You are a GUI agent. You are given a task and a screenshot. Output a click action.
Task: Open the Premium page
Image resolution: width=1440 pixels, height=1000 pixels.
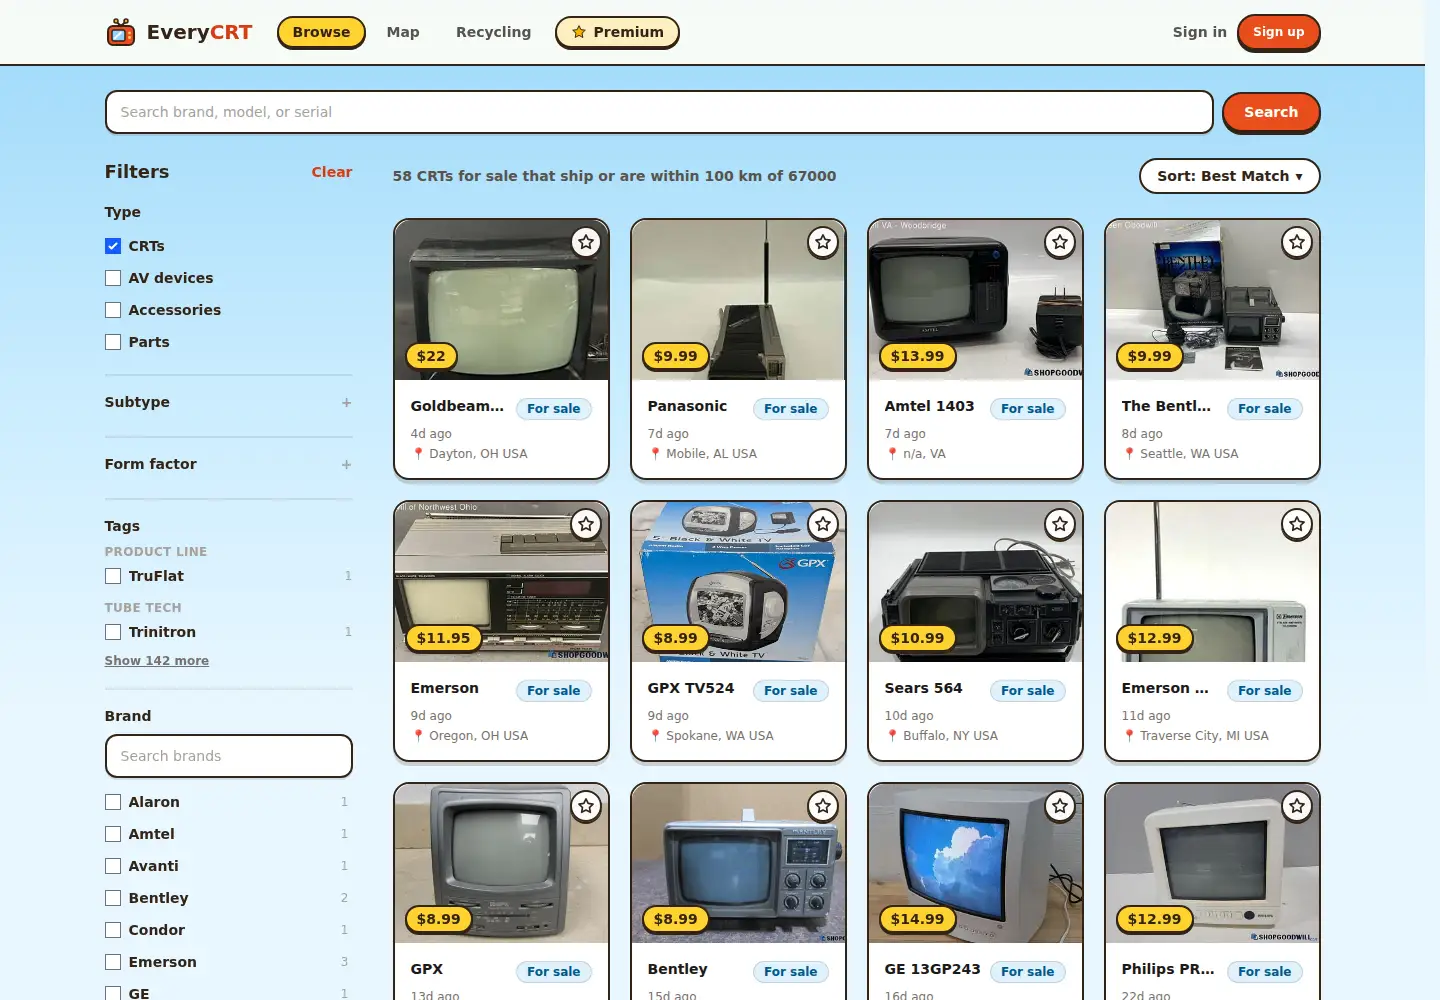(617, 32)
